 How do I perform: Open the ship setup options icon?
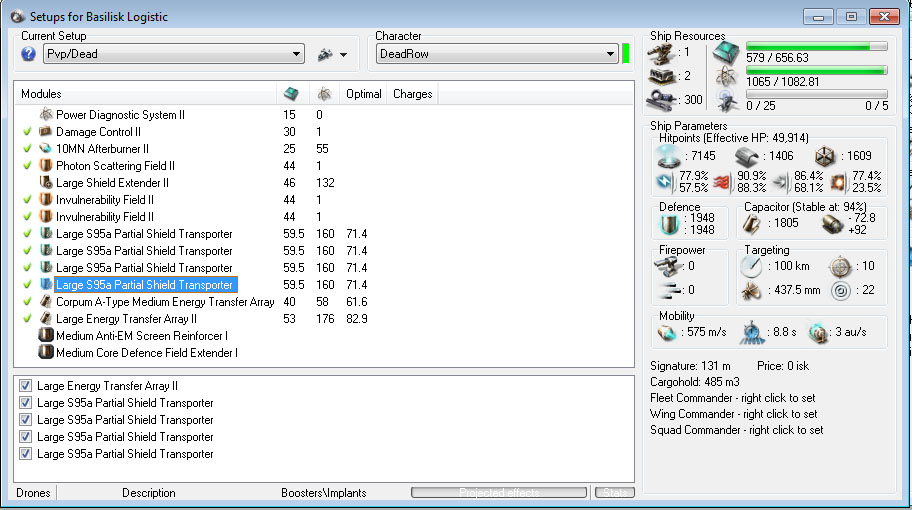pyautogui.click(x=325, y=55)
